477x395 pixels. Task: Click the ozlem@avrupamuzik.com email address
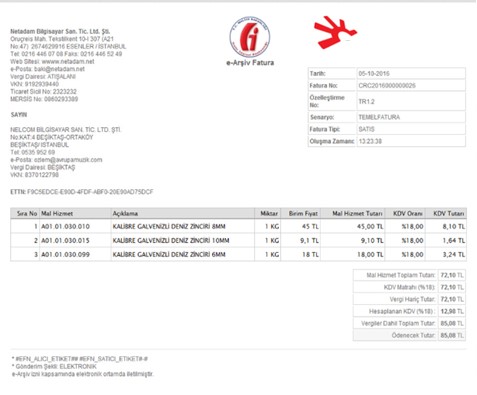[x=68, y=160]
